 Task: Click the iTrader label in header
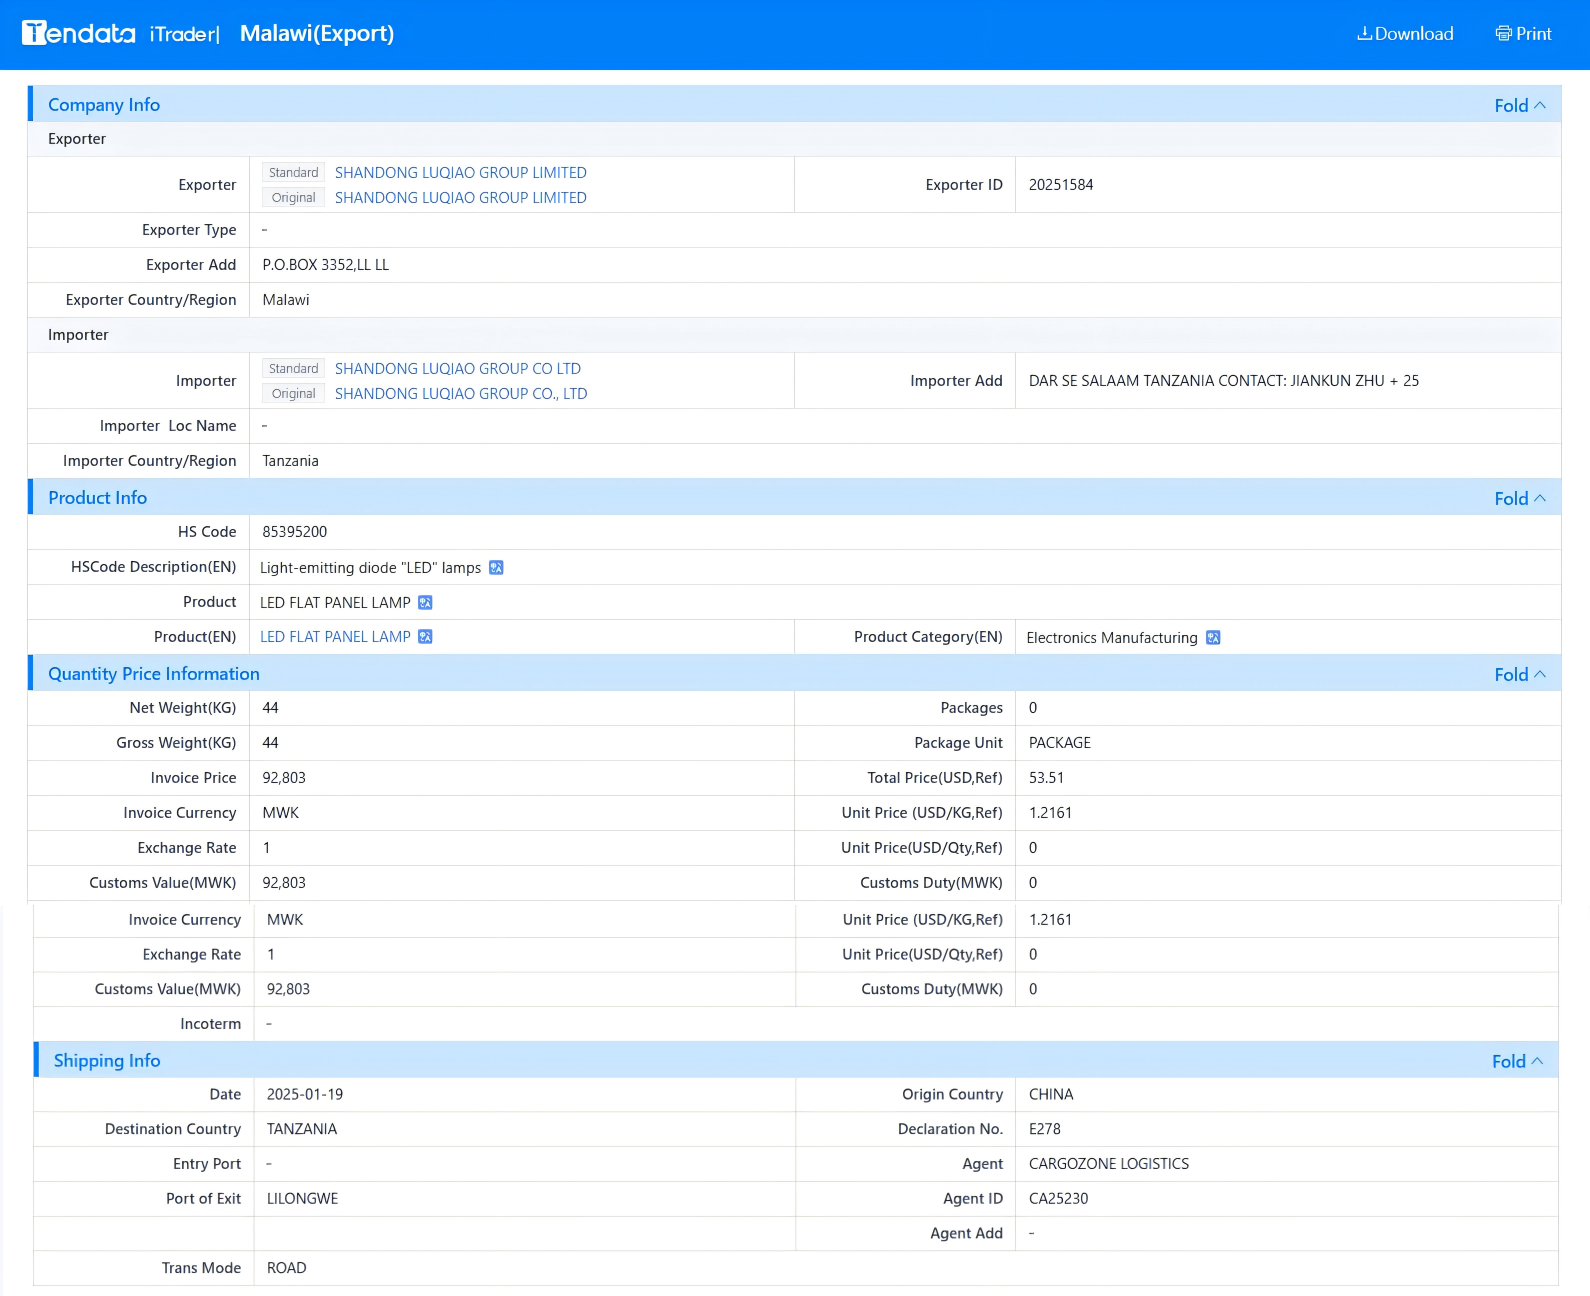tap(184, 34)
